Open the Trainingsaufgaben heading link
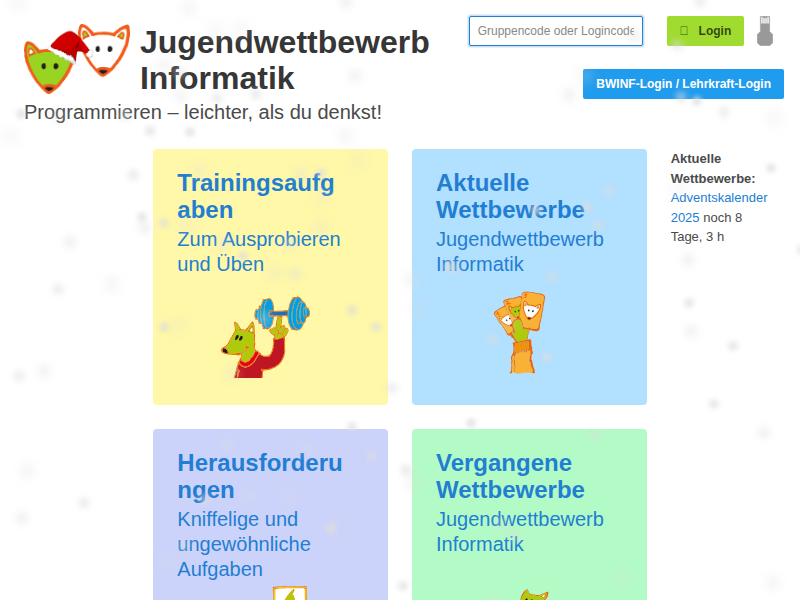Image resolution: width=800 pixels, height=600 pixels. [x=256, y=196]
